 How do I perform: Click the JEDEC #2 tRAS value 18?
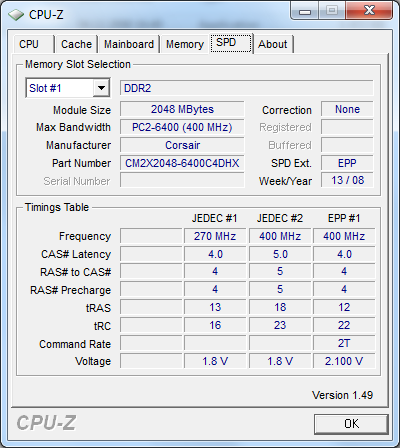[280, 307]
